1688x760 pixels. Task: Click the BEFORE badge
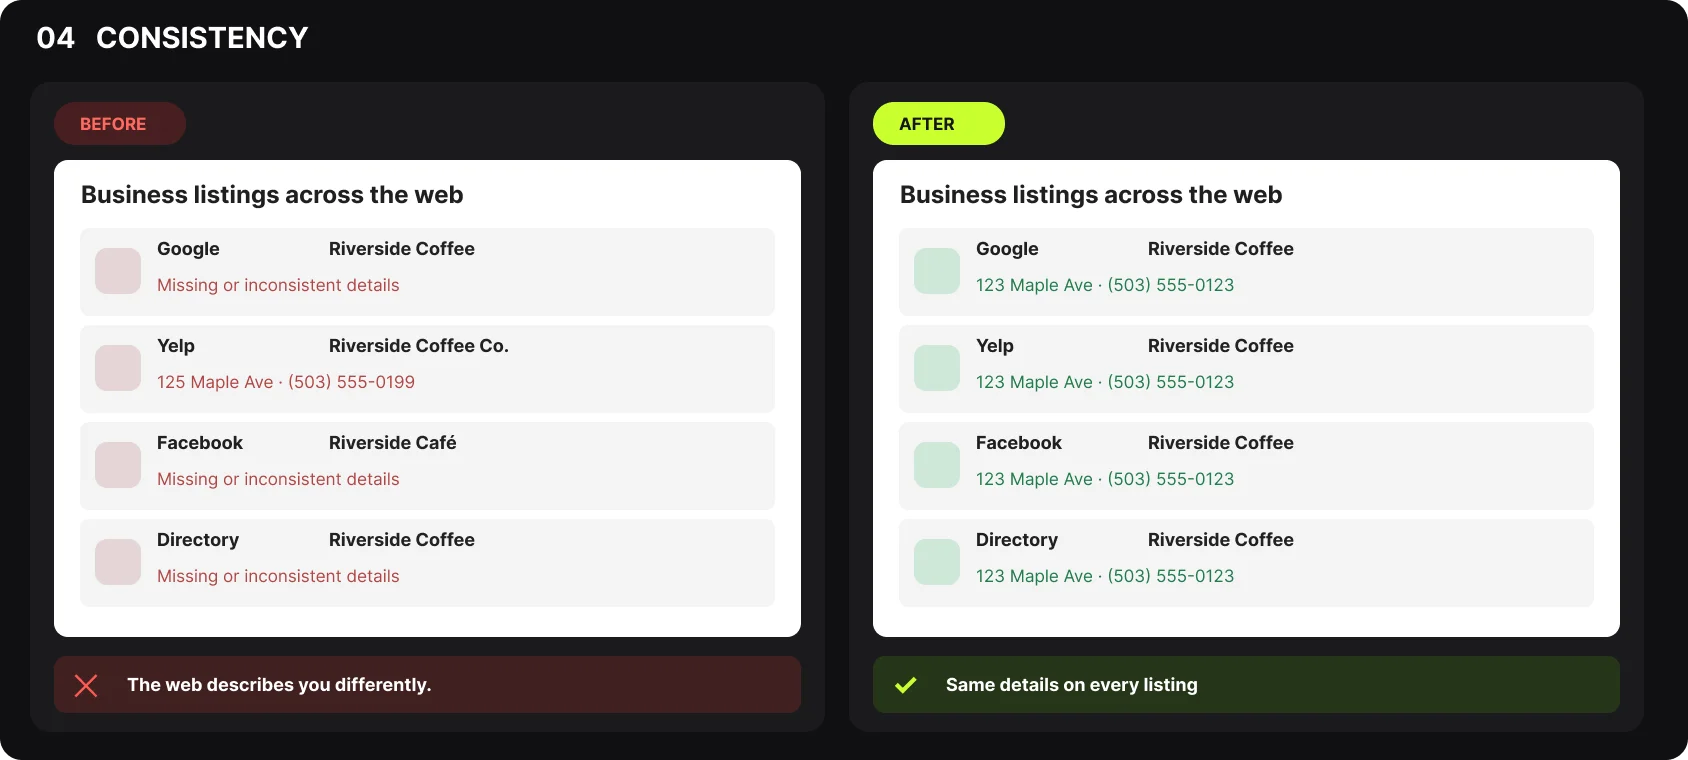(x=120, y=124)
